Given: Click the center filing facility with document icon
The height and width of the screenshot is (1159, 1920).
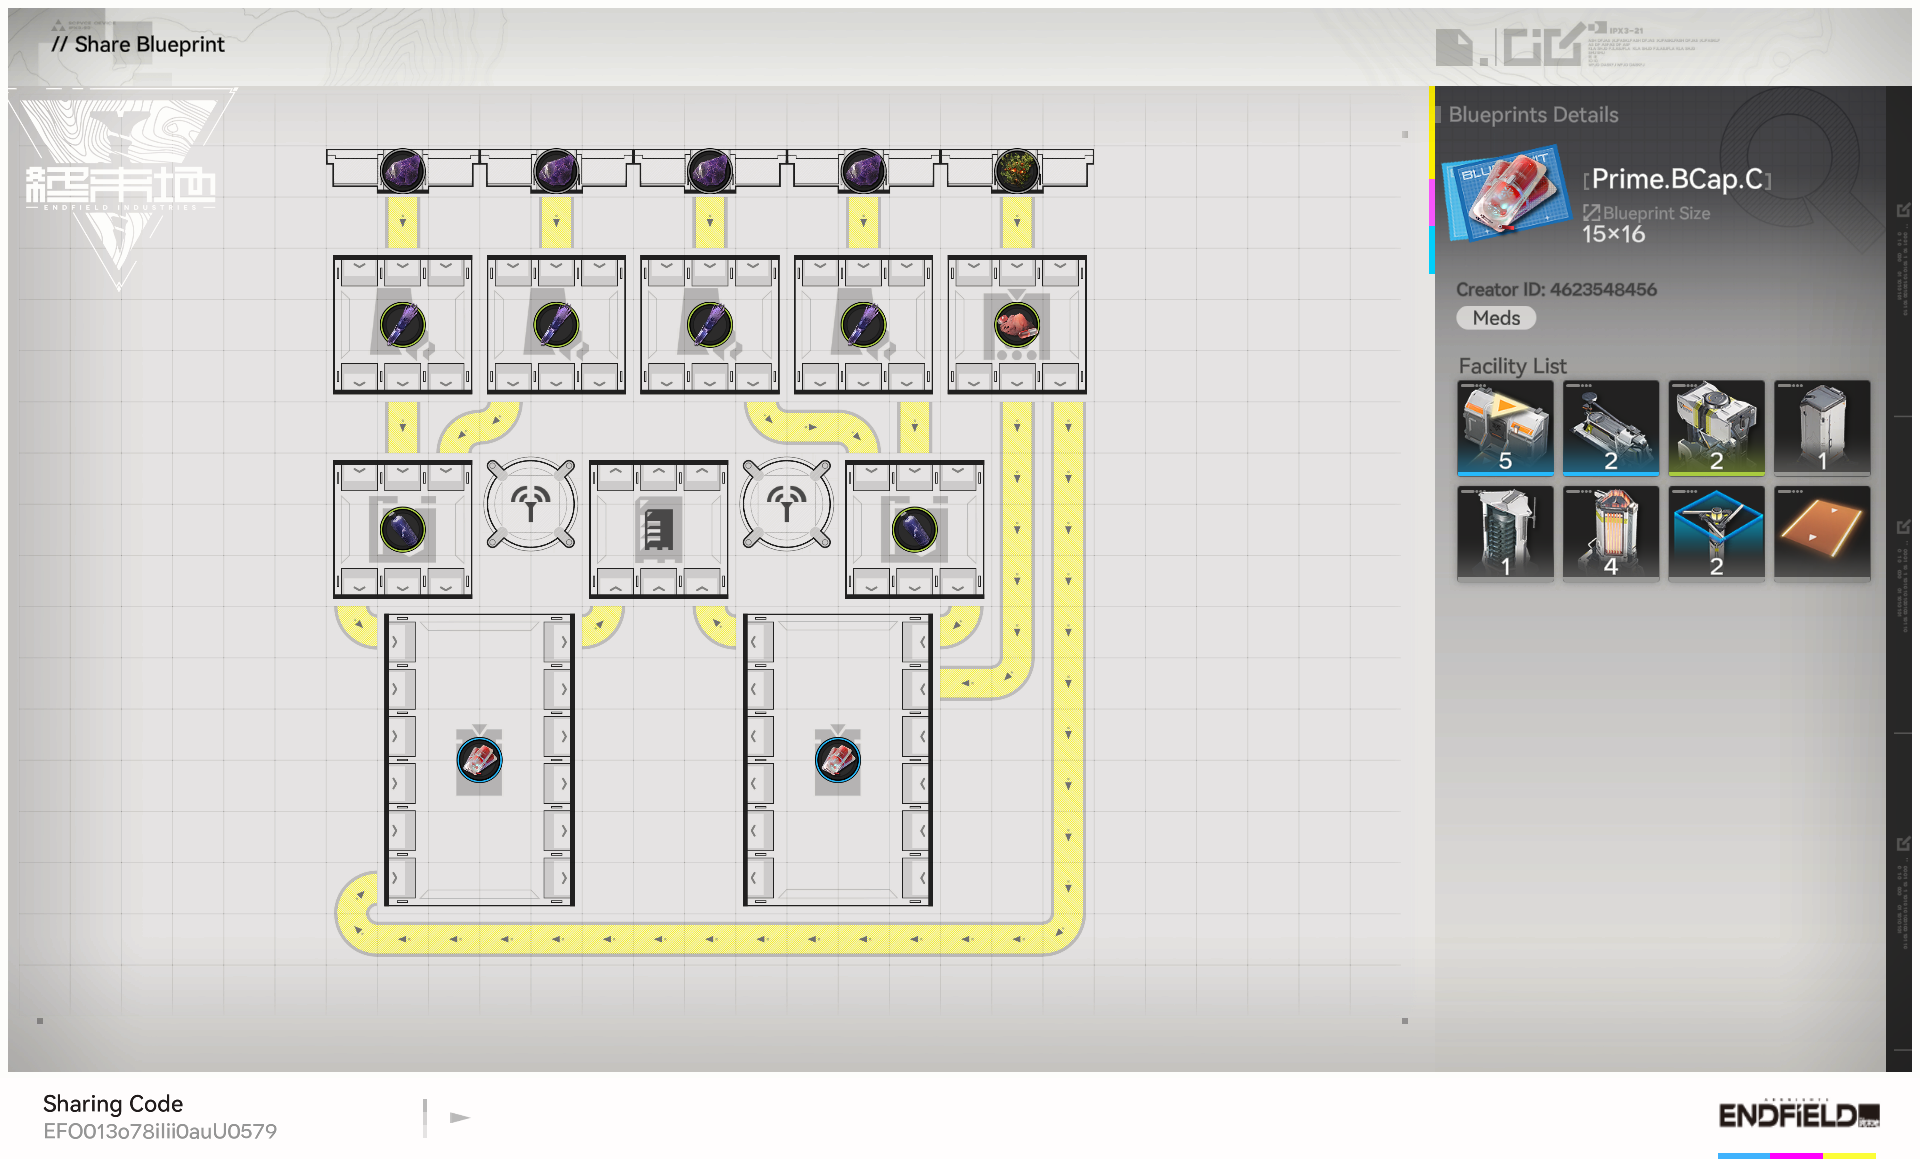Looking at the screenshot, I should pyautogui.click(x=658, y=529).
